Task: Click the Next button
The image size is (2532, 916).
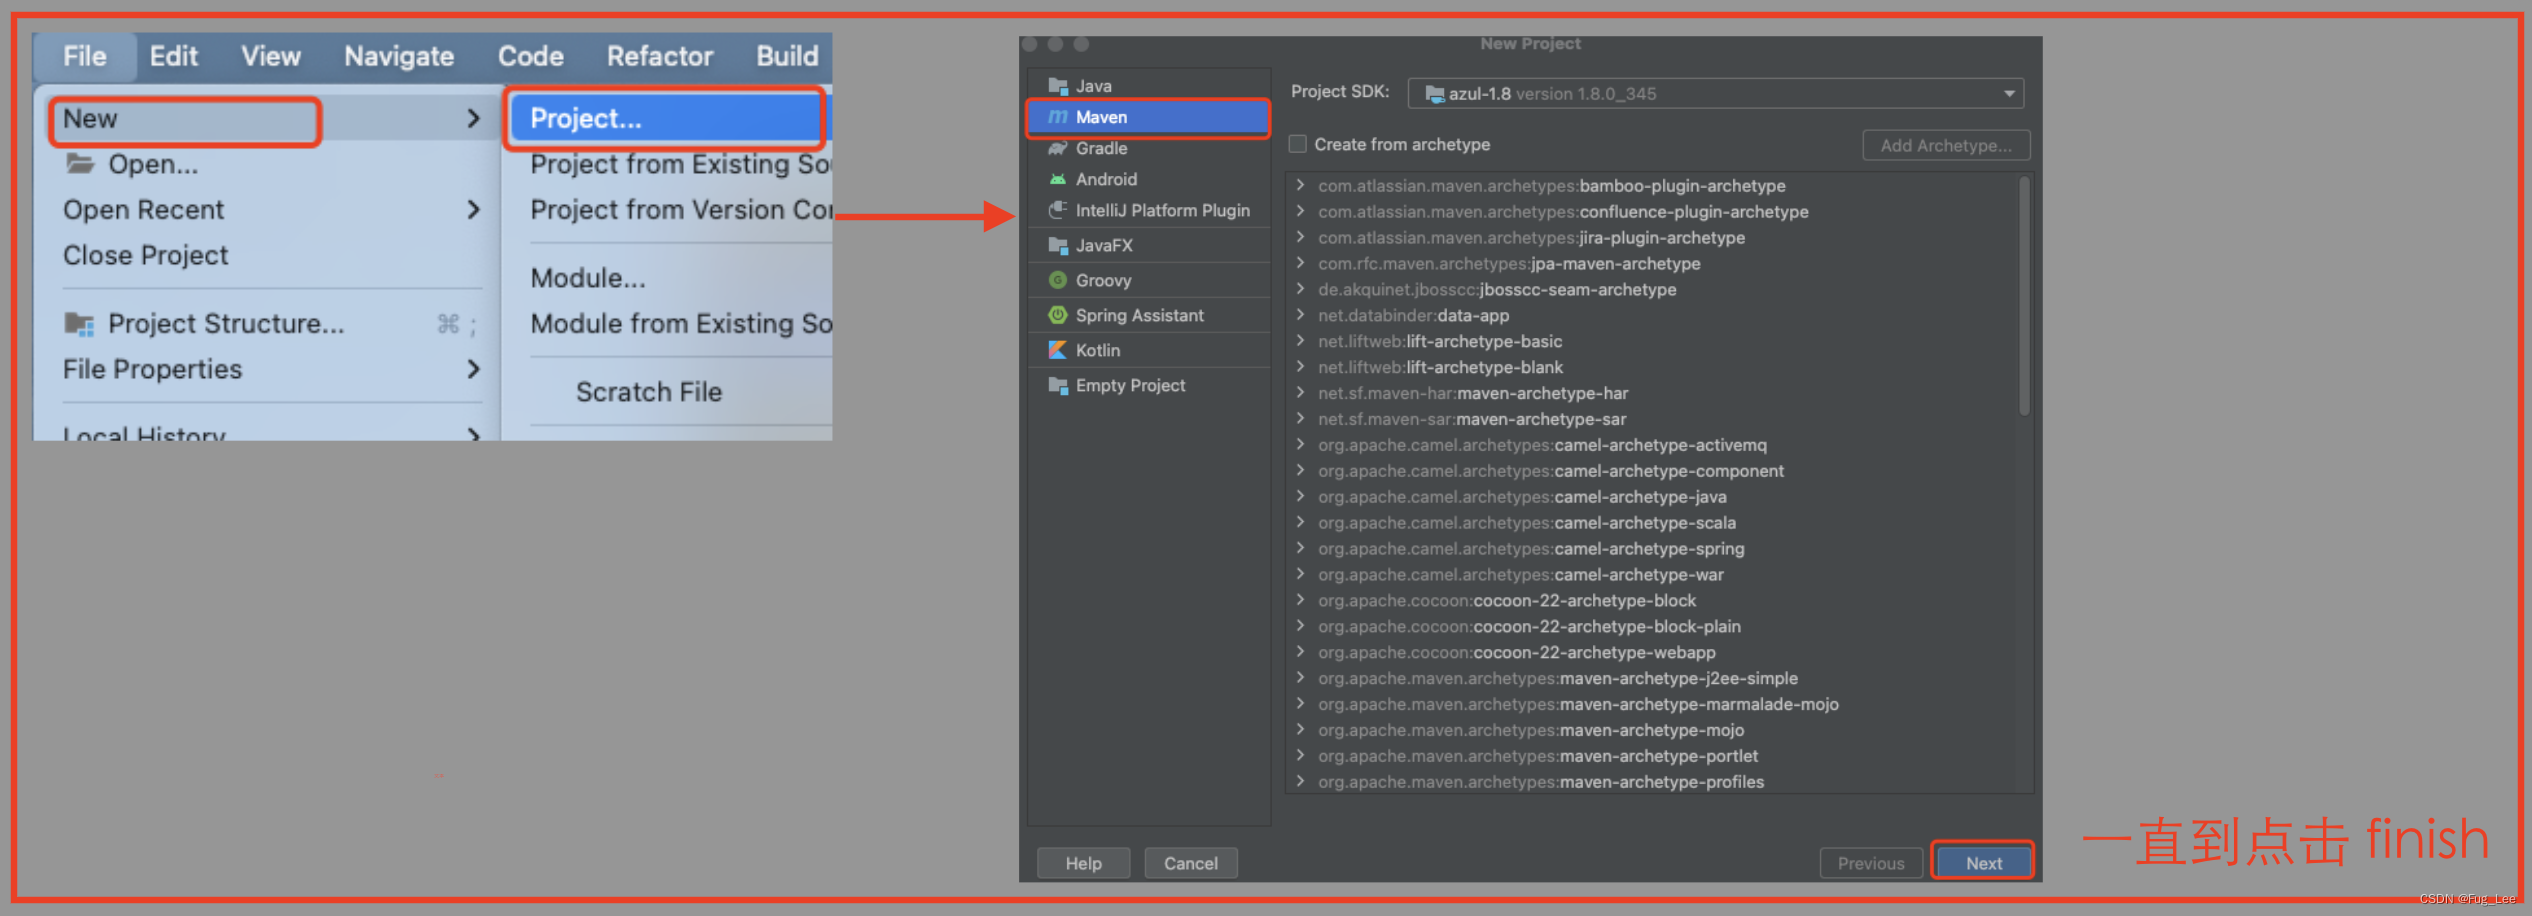Action: 1984,863
